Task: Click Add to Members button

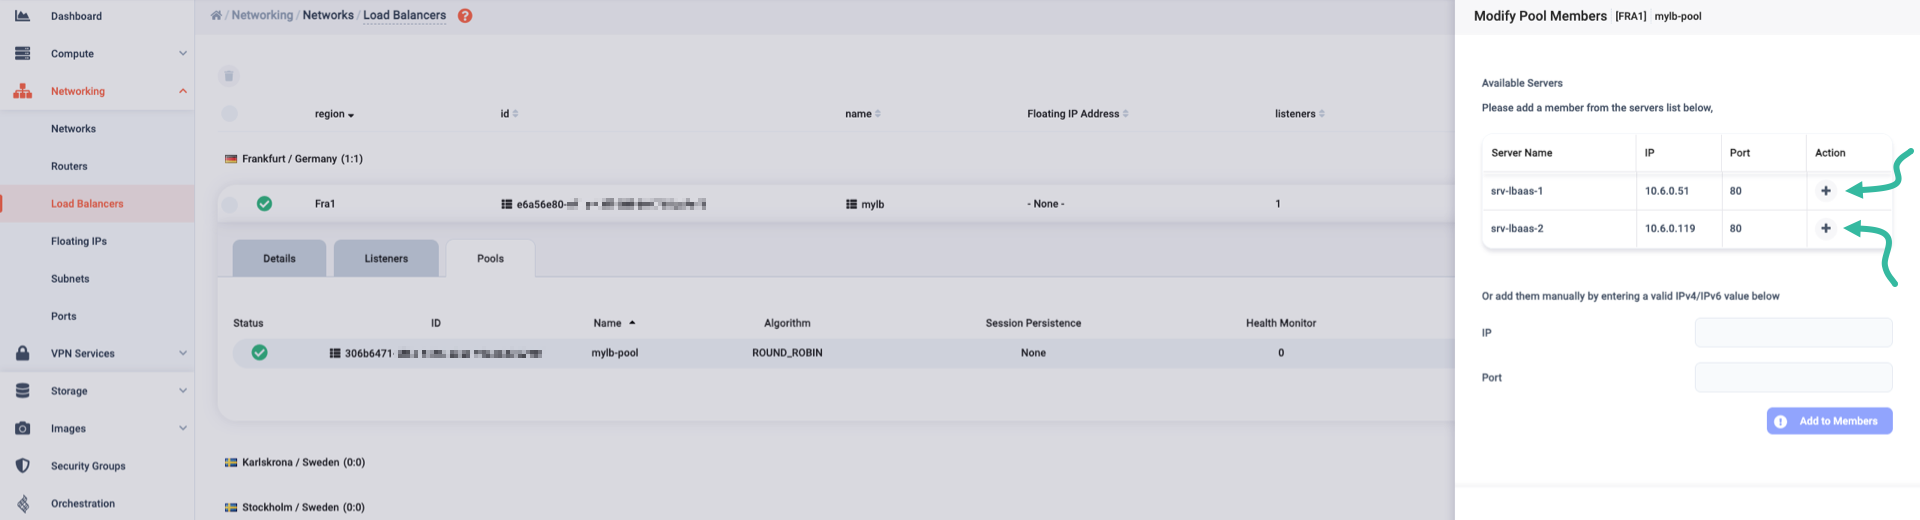Action: pyautogui.click(x=1829, y=421)
